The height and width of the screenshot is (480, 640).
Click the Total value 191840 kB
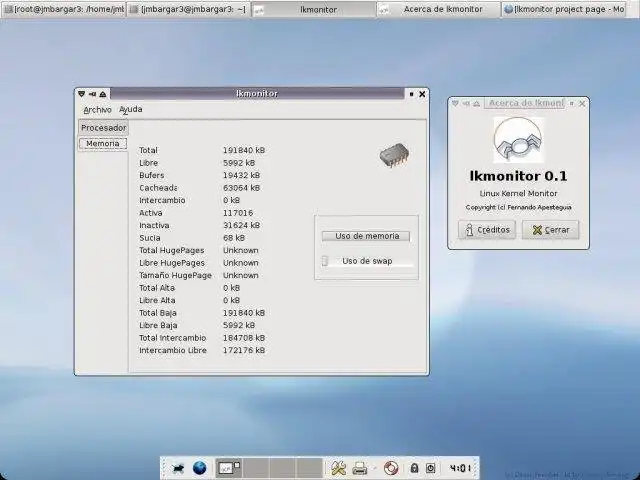[244, 150]
